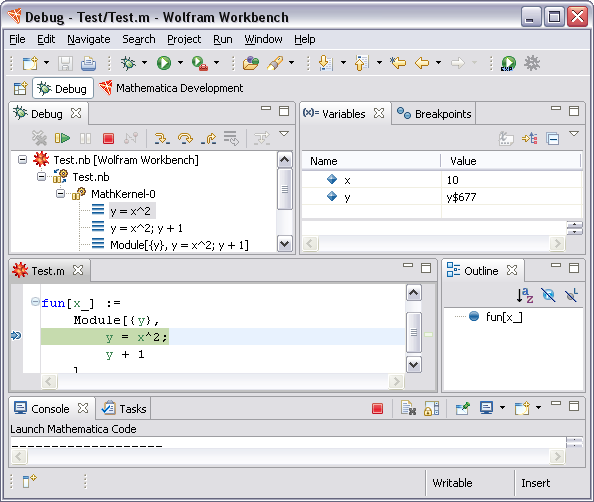Image resolution: width=594 pixels, height=502 pixels.
Task: Close the Test.m editor tab
Action: 78,271
